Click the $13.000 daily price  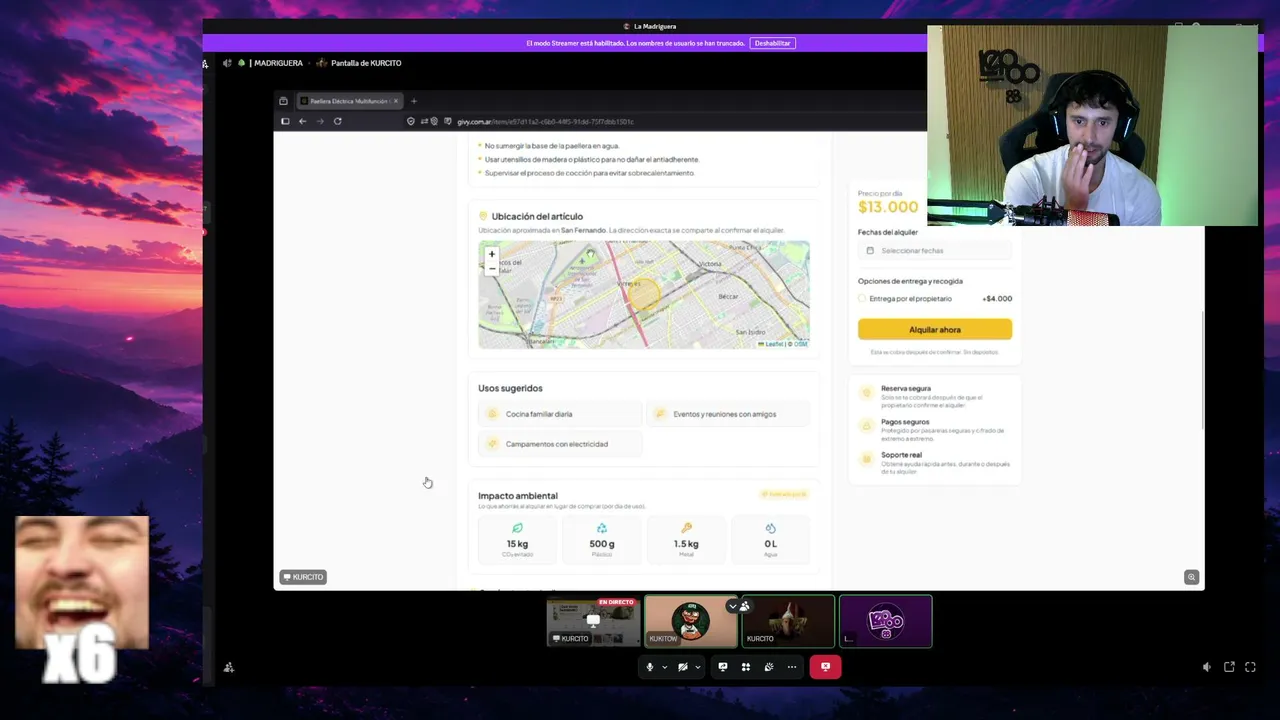pyautogui.click(x=888, y=207)
